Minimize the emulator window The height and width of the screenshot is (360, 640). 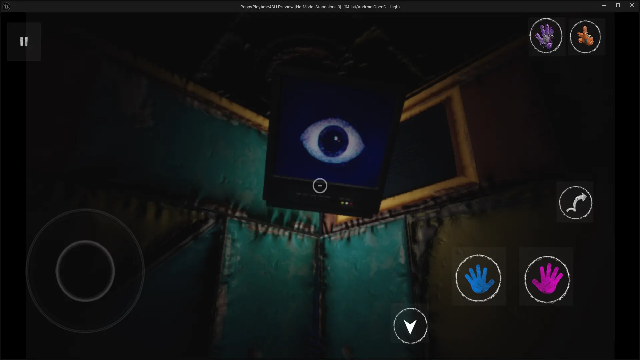[604, 5]
